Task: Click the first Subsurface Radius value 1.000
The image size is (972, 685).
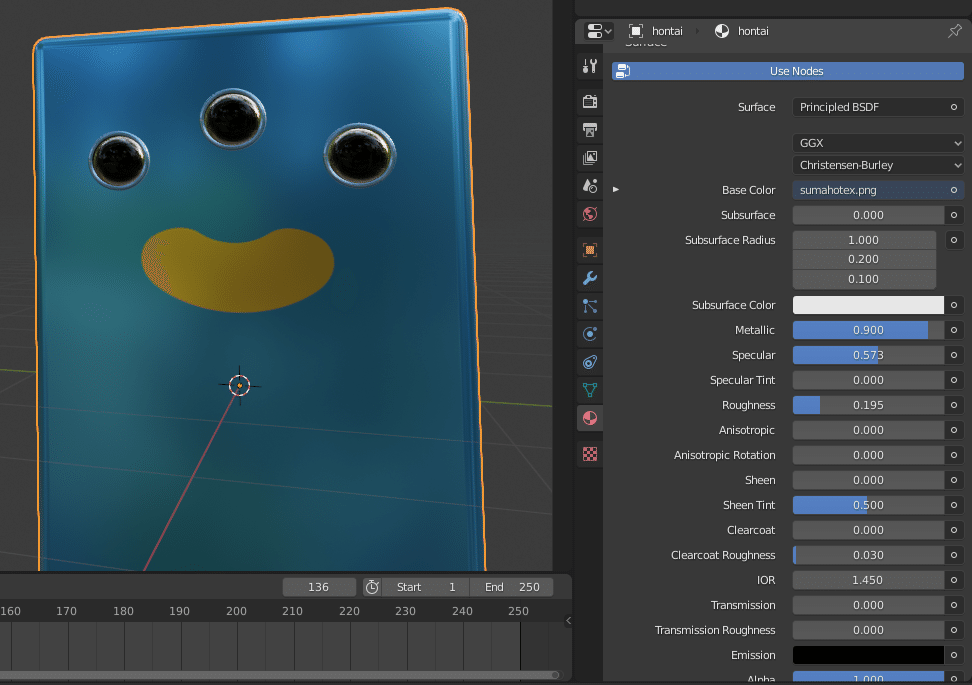Action: click(x=864, y=240)
